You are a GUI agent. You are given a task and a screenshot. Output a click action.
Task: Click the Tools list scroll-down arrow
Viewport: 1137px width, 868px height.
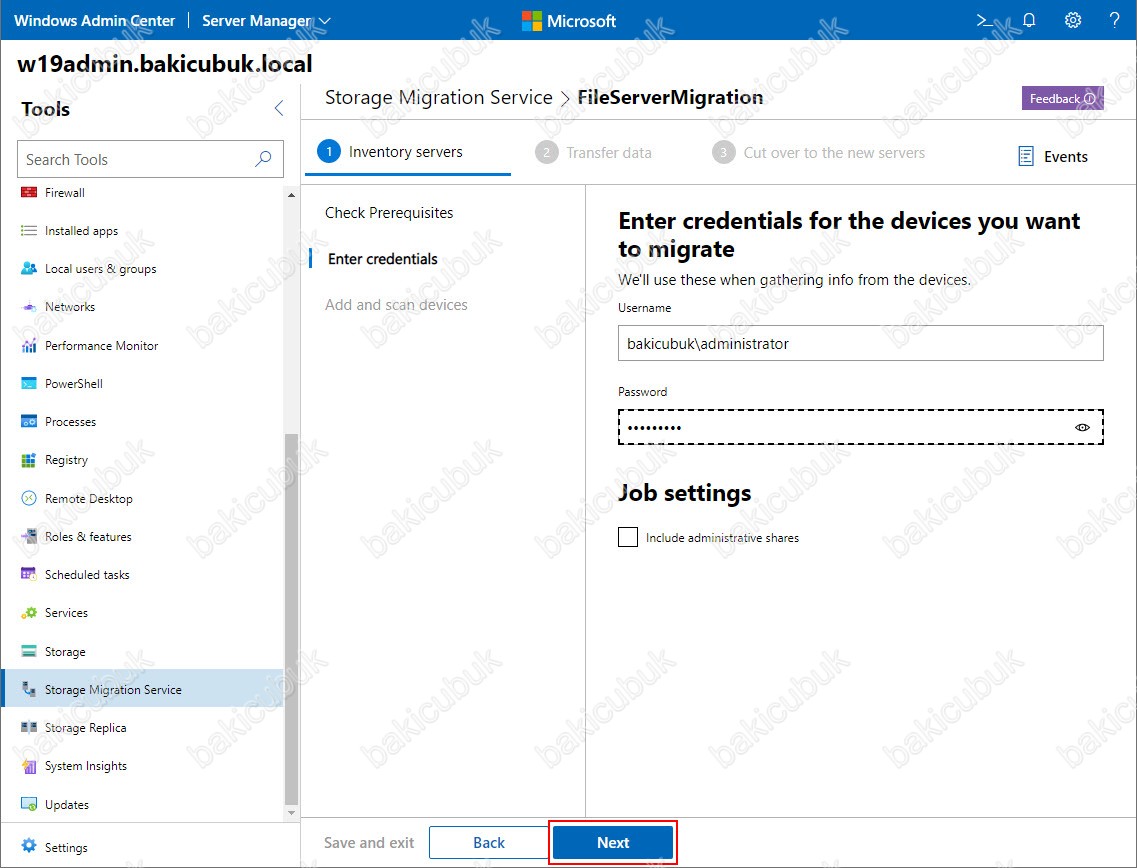(x=291, y=813)
